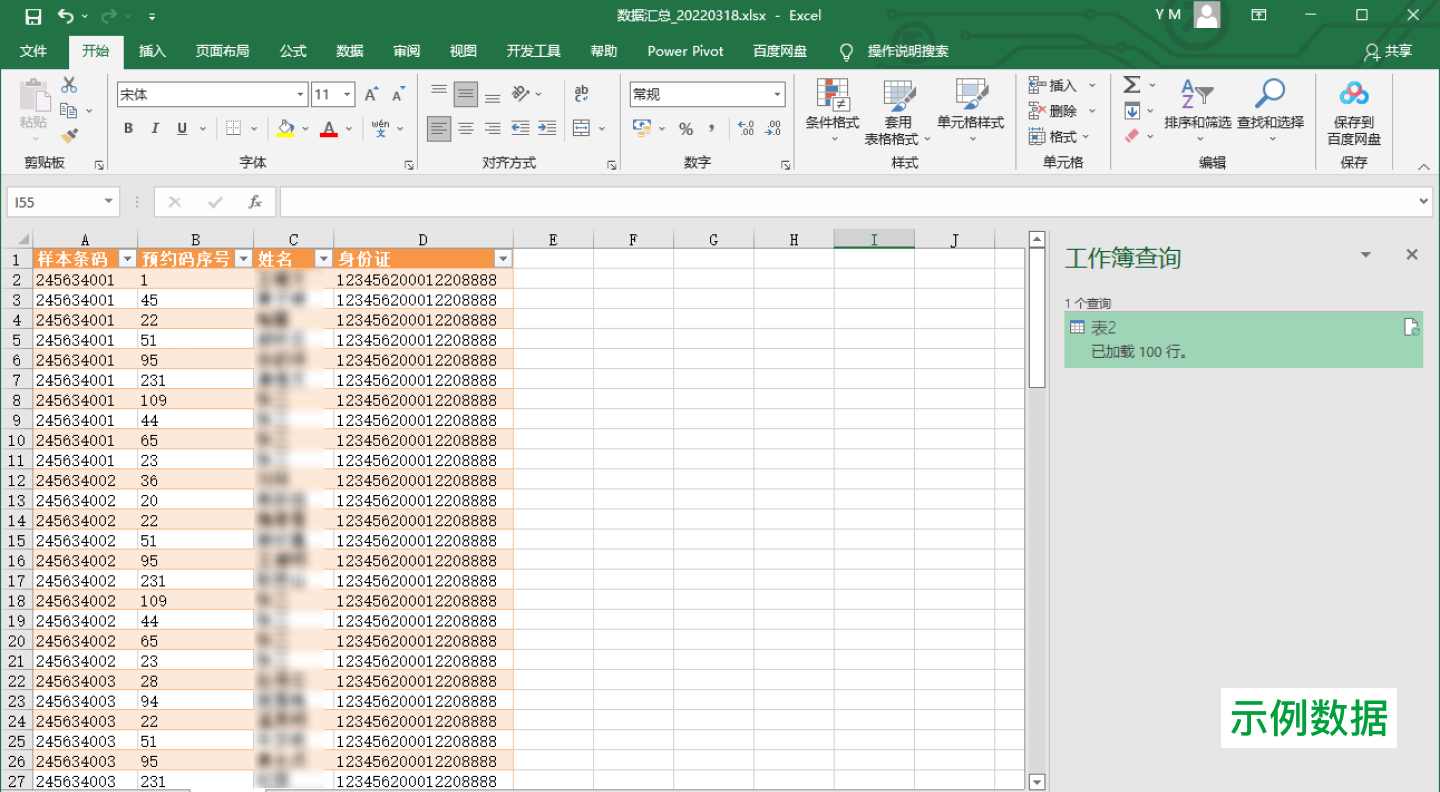Click the insert function fx icon
Screen dimensions: 1440x792
point(255,202)
